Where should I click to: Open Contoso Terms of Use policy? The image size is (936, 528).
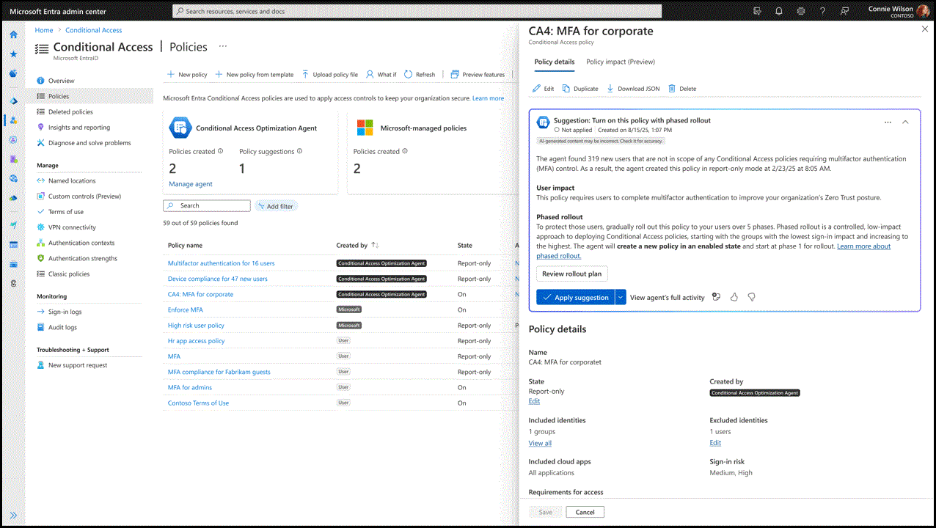coord(198,403)
